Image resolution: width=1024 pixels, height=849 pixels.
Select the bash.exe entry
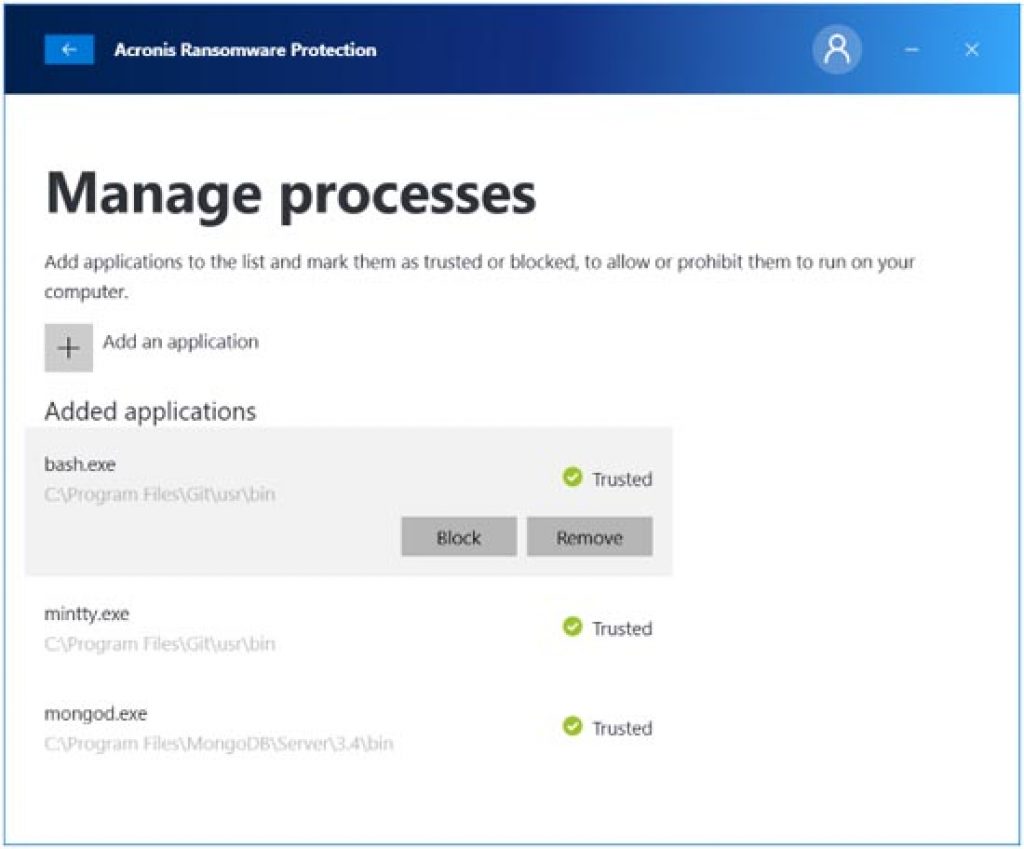[80, 464]
